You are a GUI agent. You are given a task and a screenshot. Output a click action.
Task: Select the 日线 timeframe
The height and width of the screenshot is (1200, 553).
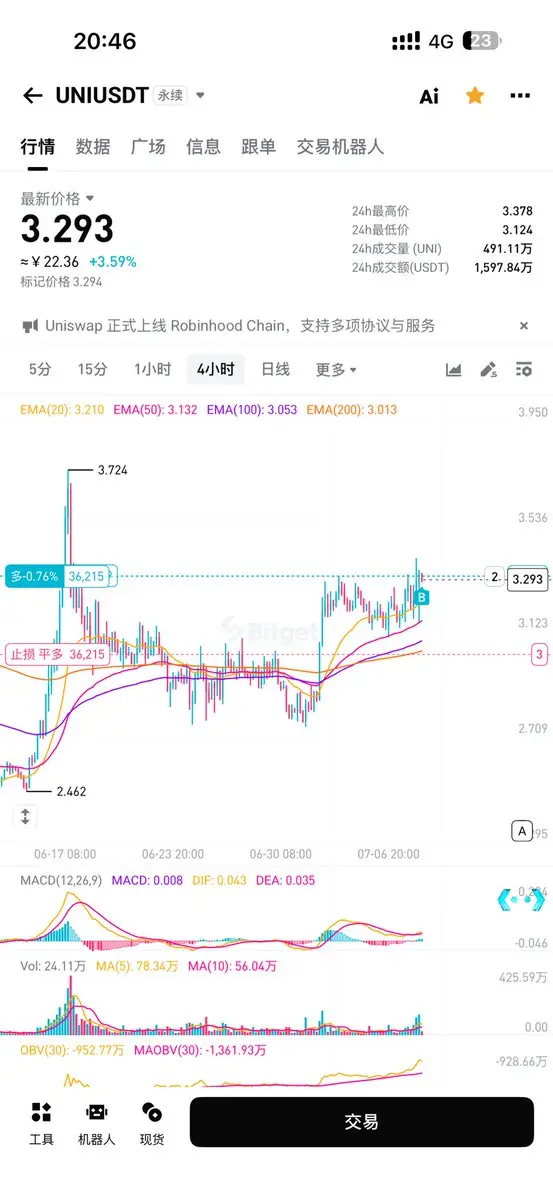[x=275, y=369]
